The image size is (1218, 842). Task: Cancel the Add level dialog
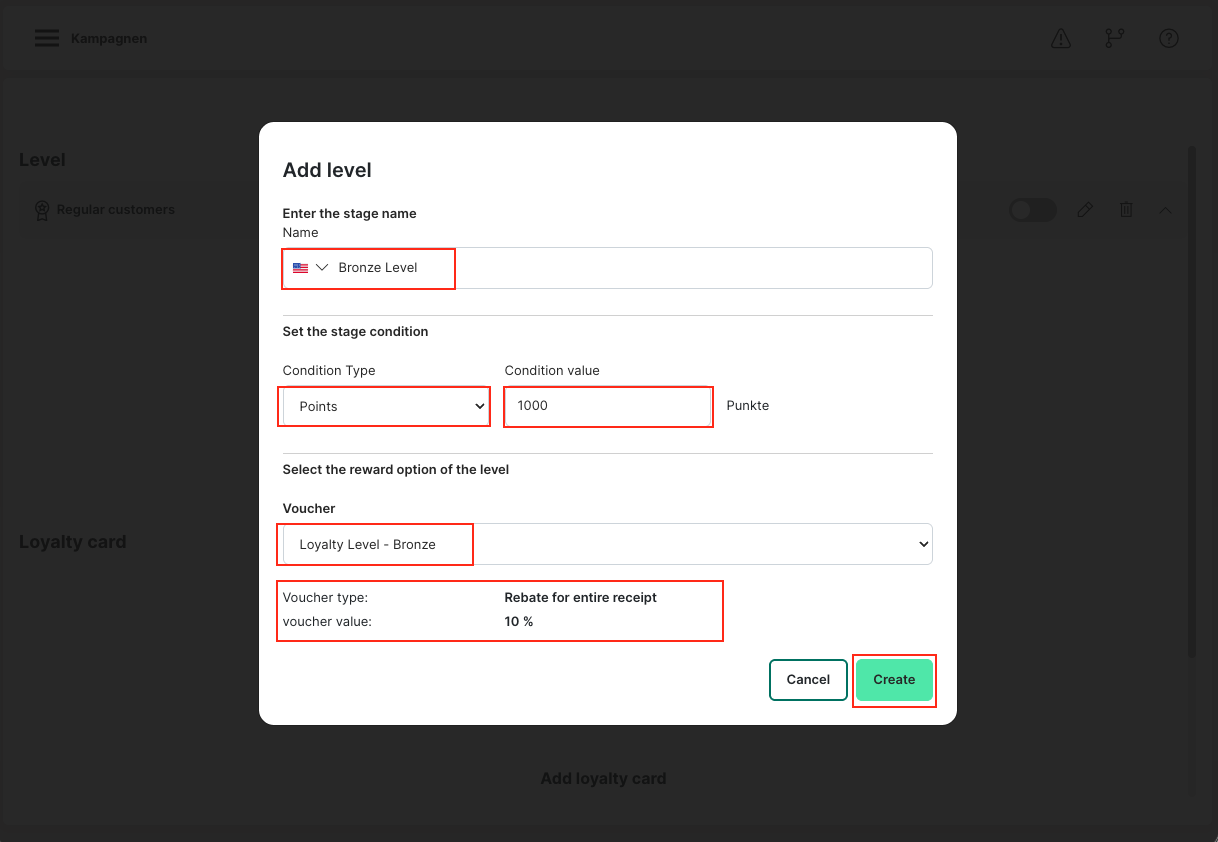click(808, 680)
